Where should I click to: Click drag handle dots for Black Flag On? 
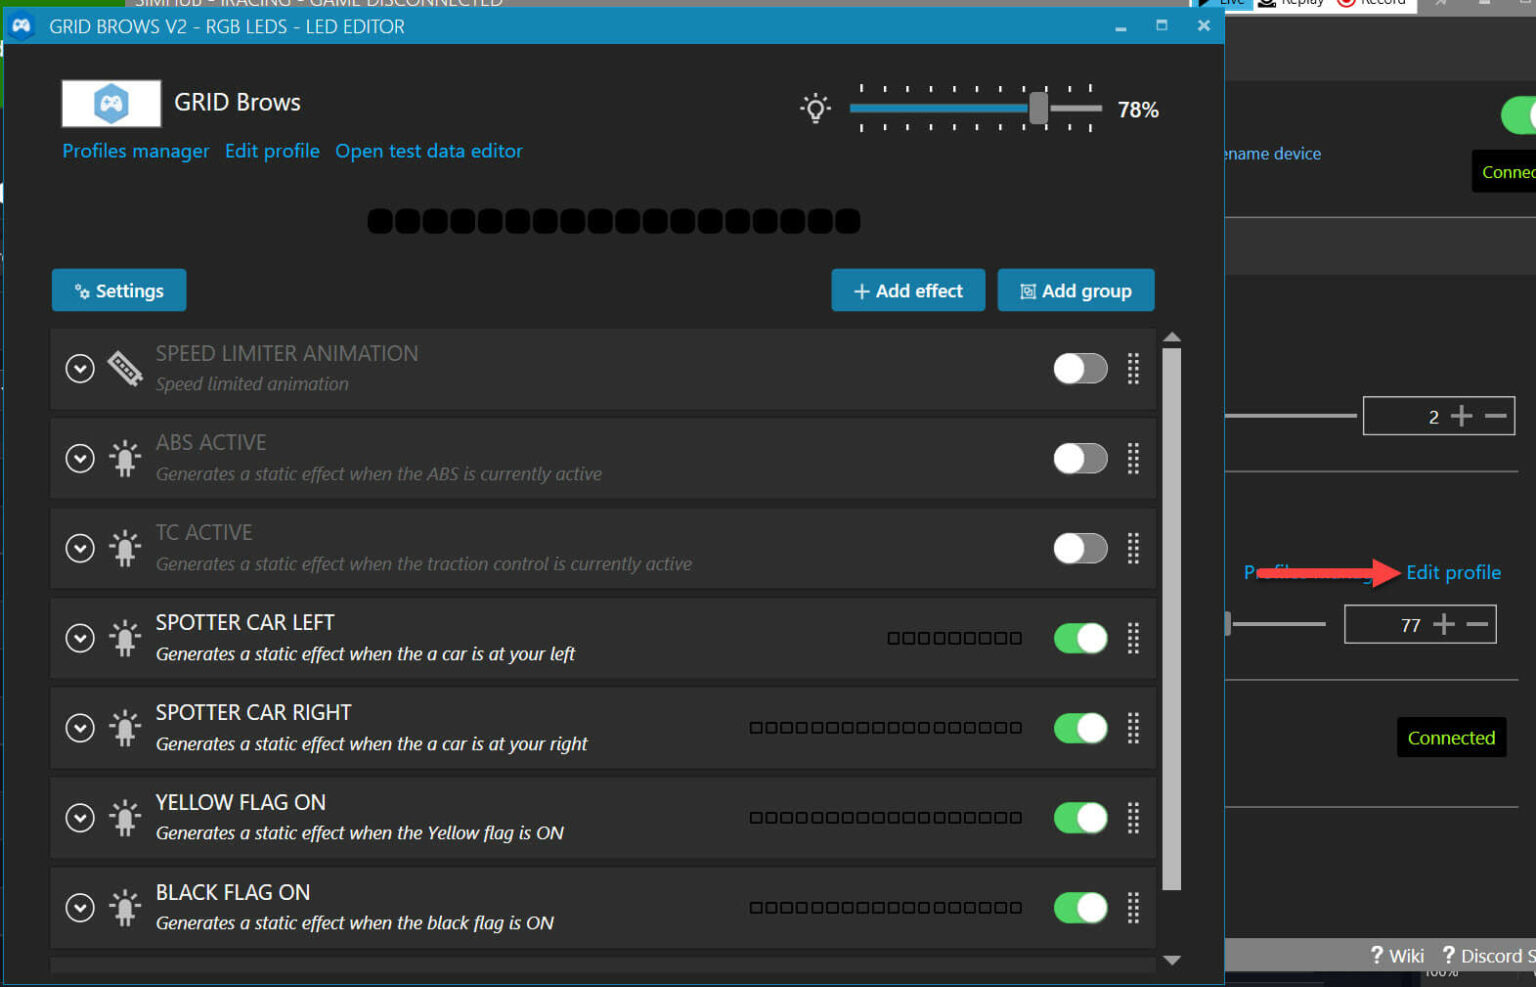(x=1133, y=908)
